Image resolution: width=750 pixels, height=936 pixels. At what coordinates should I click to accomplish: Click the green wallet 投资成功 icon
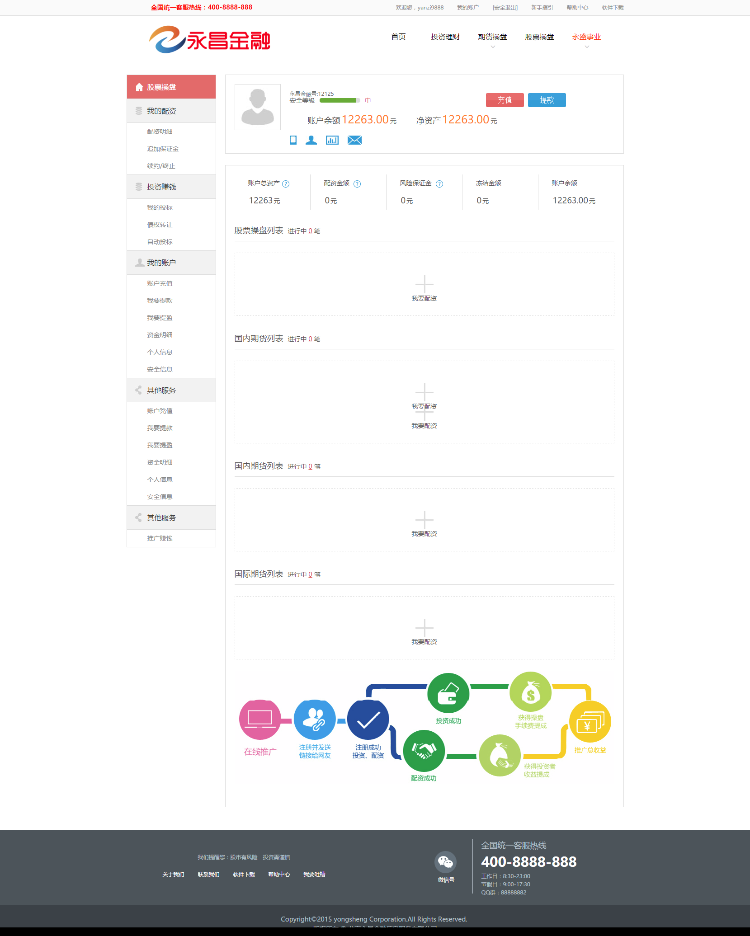(448, 693)
